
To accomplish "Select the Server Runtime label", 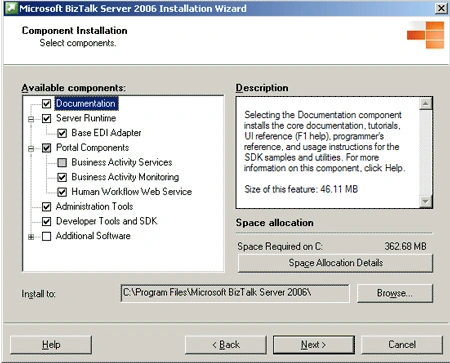I will tap(86, 118).
